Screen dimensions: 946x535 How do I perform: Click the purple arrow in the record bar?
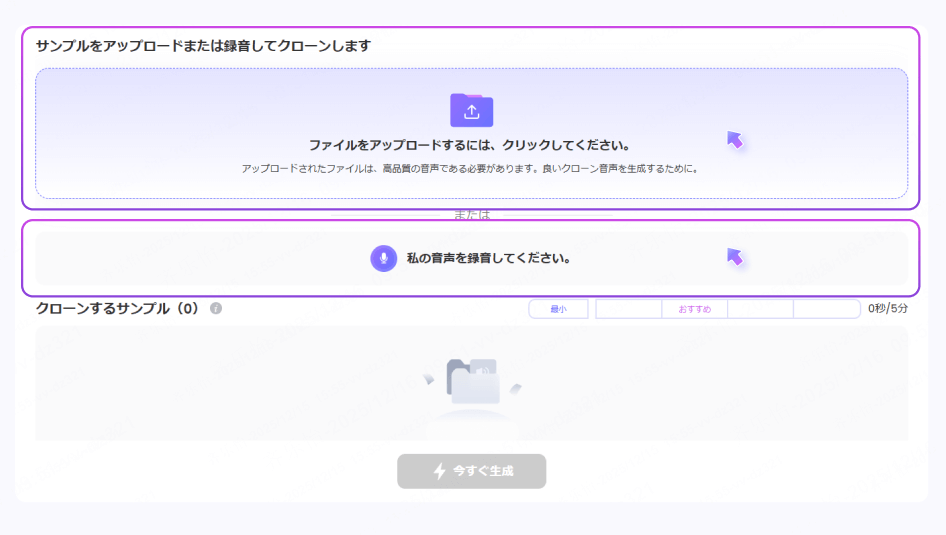(735, 257)
